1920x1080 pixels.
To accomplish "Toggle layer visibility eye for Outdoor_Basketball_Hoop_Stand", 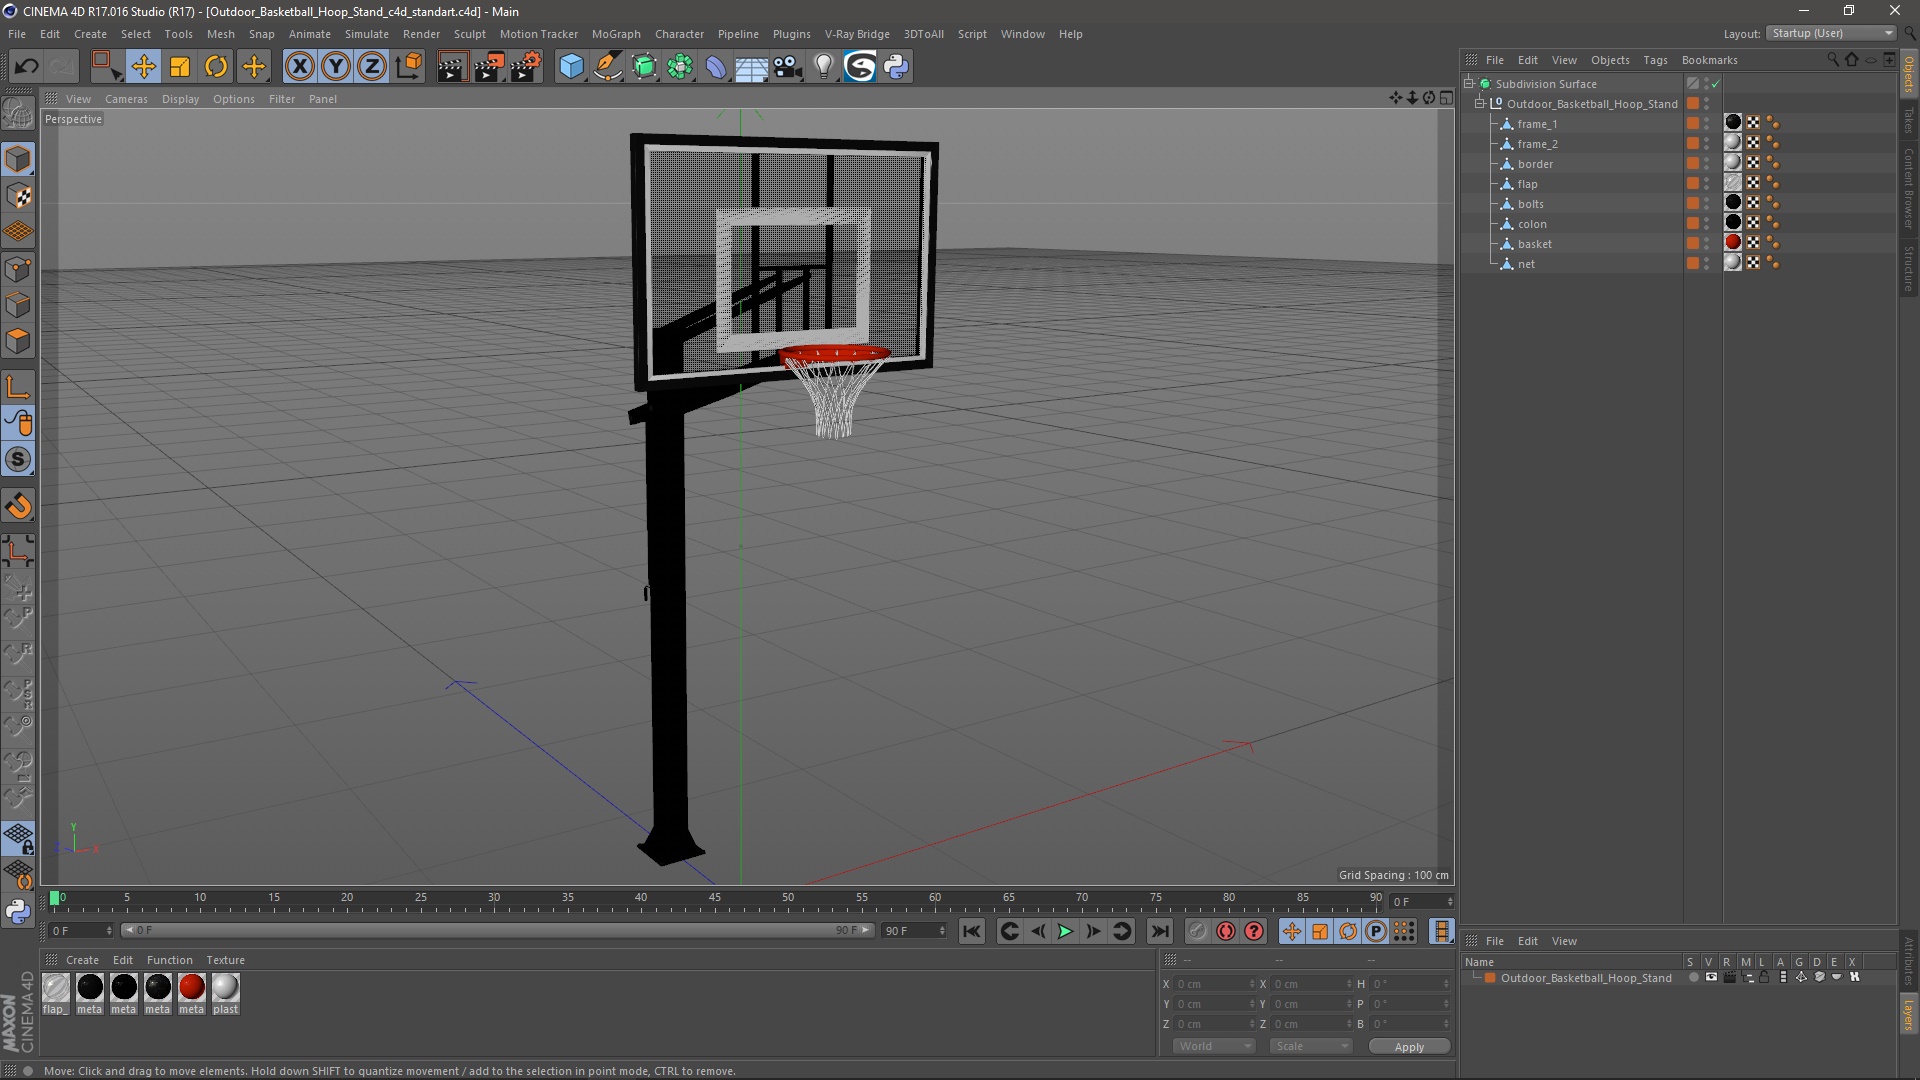I will tap(1711, 978).
